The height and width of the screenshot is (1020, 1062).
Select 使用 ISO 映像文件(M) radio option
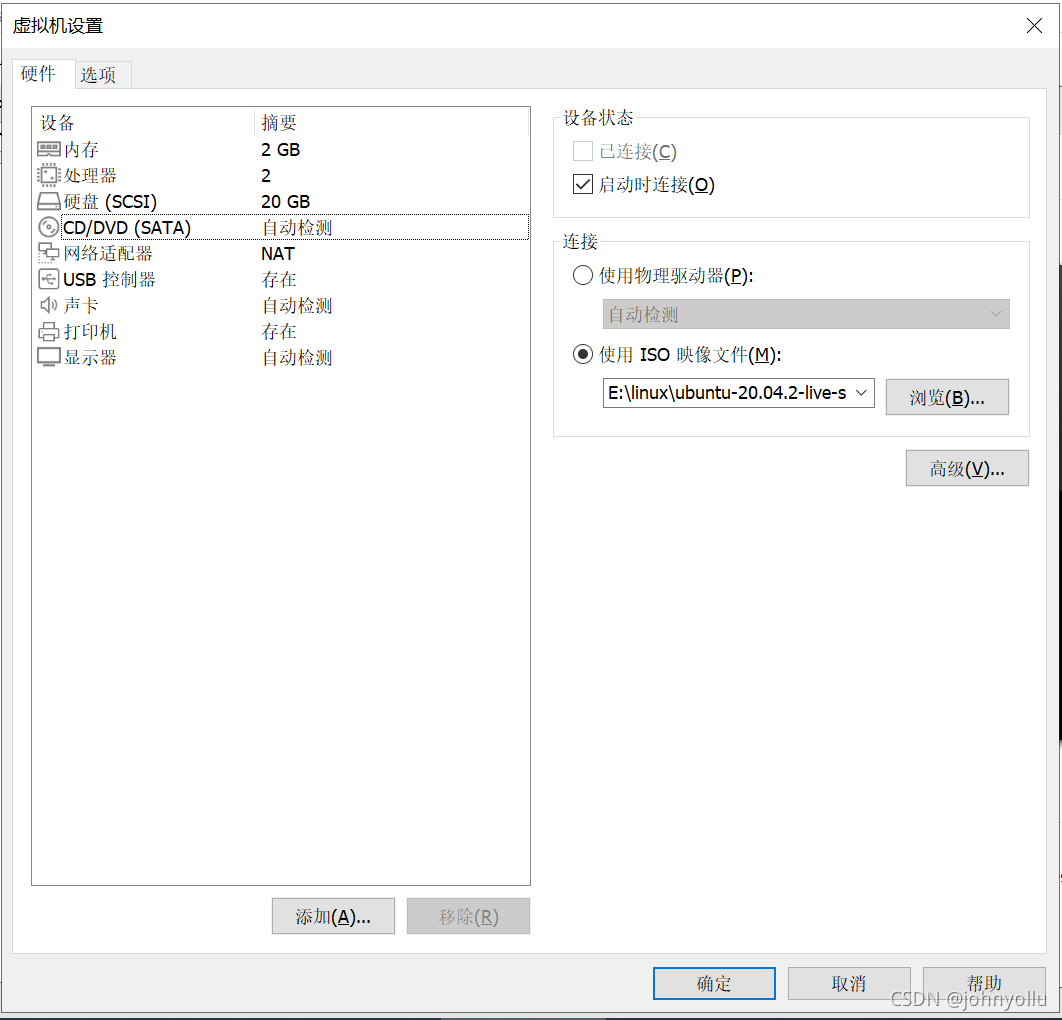[x=582, y=354]
